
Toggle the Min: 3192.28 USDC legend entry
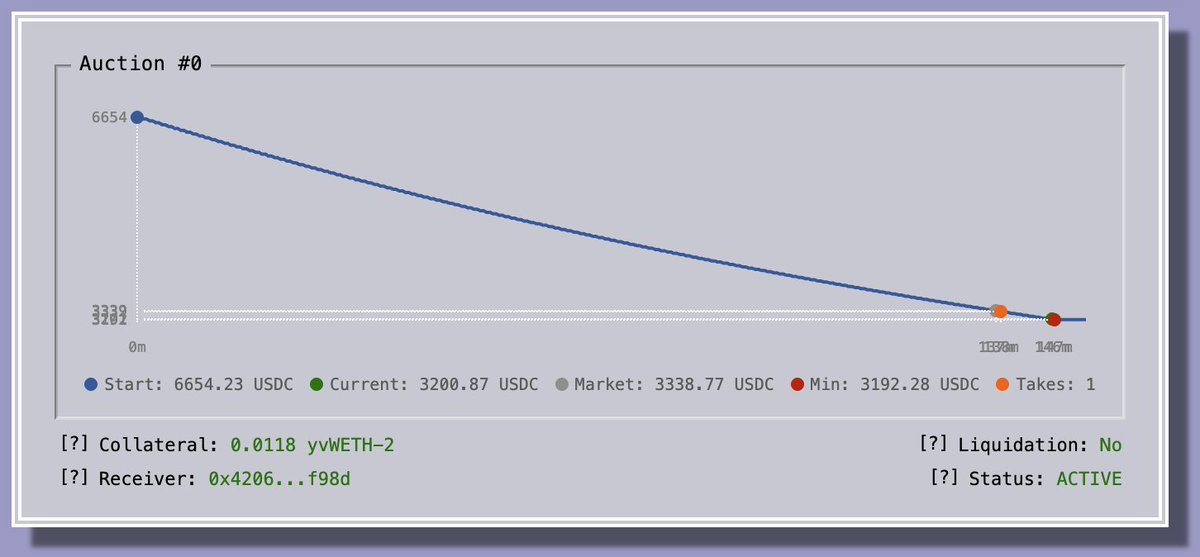pyautogui.click(x=885, y=385)
